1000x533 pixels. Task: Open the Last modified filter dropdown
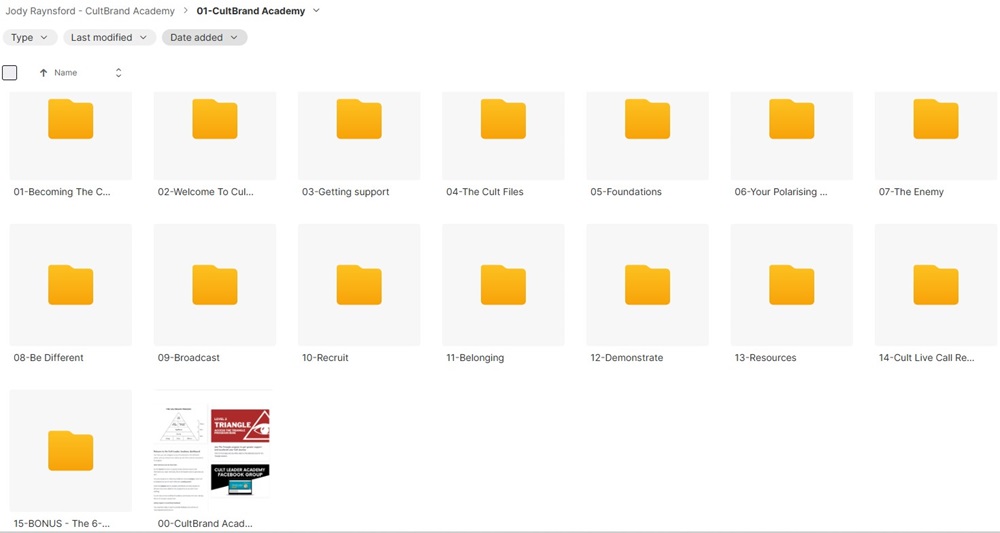109,38
